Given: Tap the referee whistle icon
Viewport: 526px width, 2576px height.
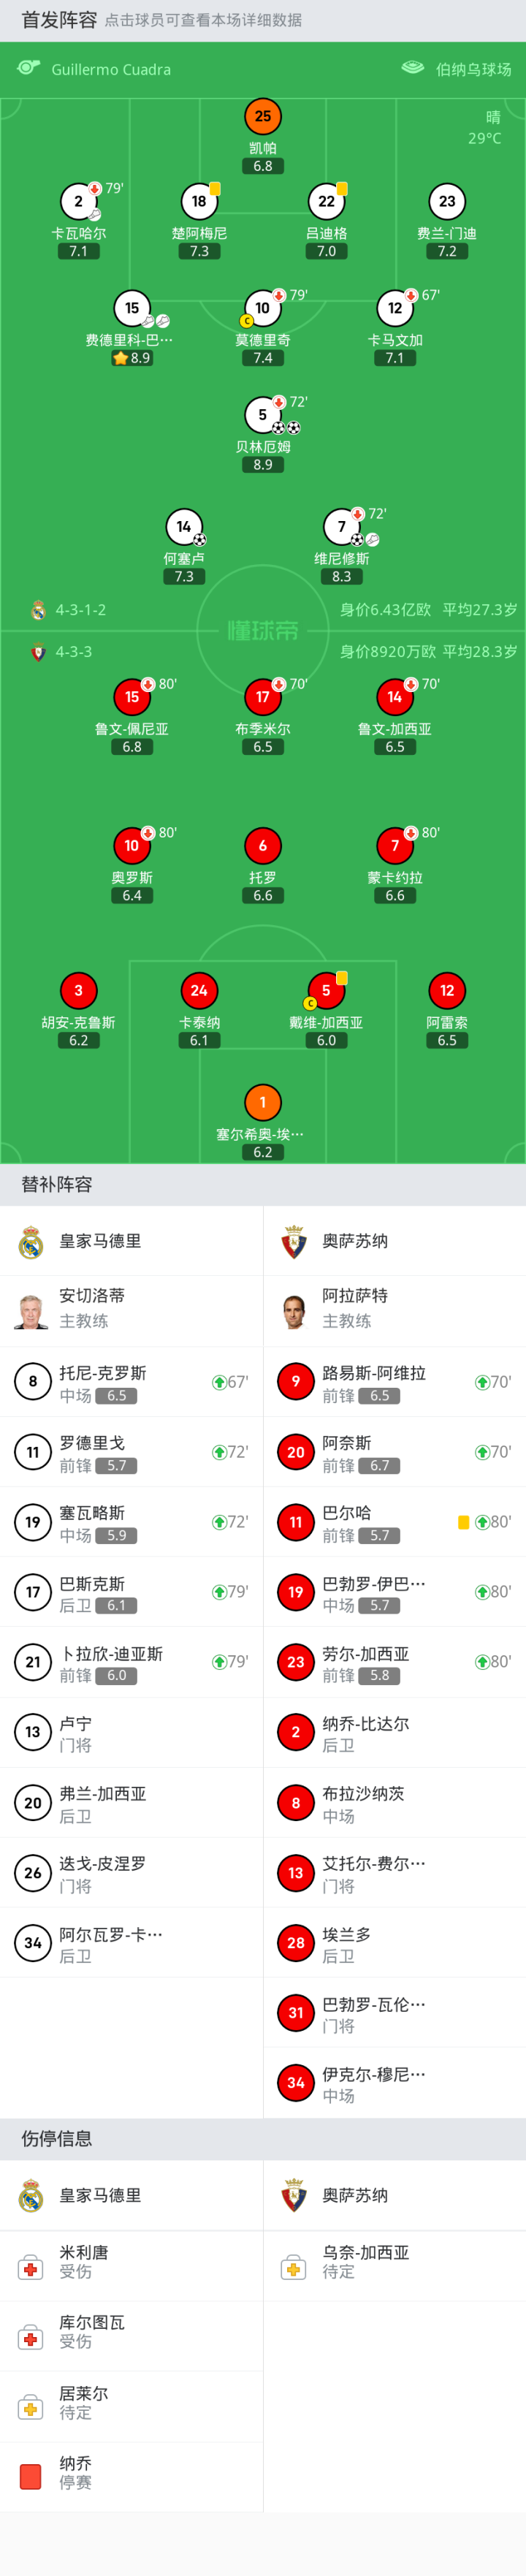Looking at the screenshot, I should (x=28, y=69).
